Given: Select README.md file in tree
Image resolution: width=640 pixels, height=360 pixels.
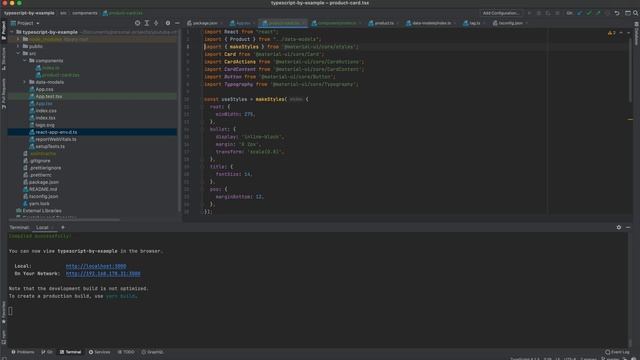Looking at the screenshot, I should (x=43, y=189).
